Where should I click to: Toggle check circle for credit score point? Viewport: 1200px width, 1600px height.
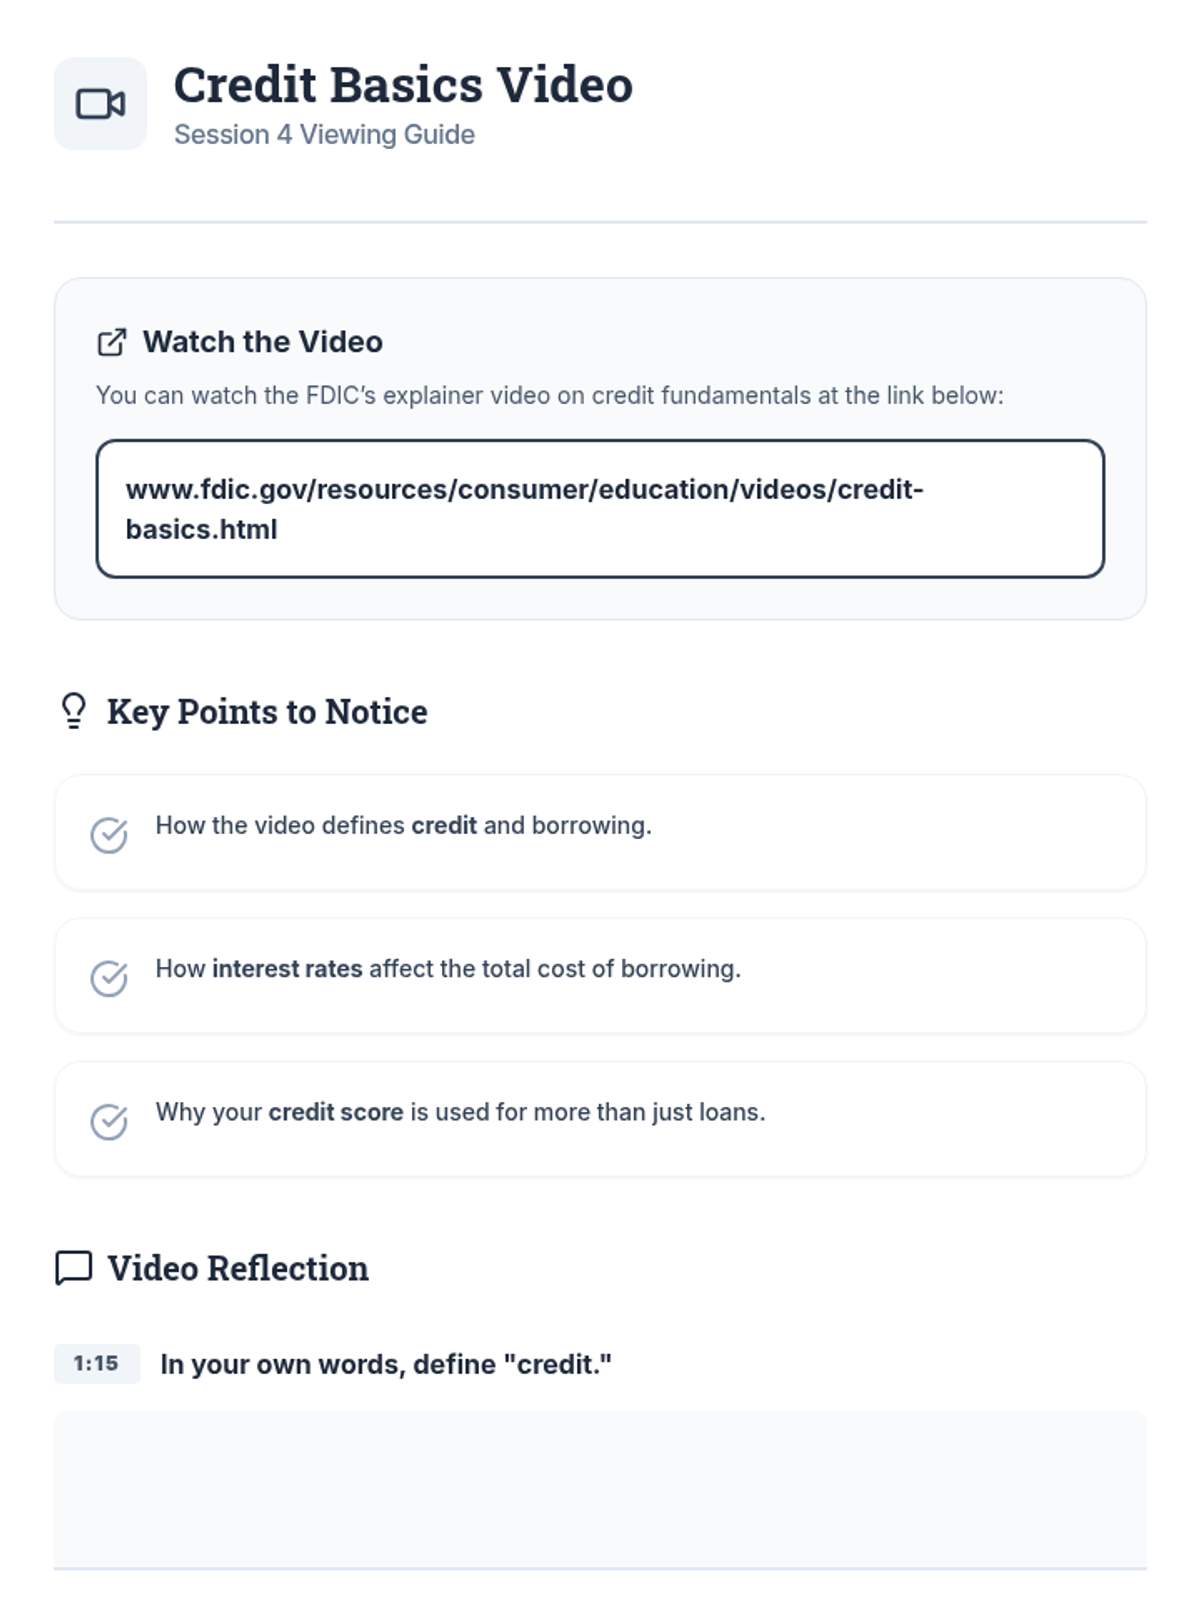coord(109,1120)
